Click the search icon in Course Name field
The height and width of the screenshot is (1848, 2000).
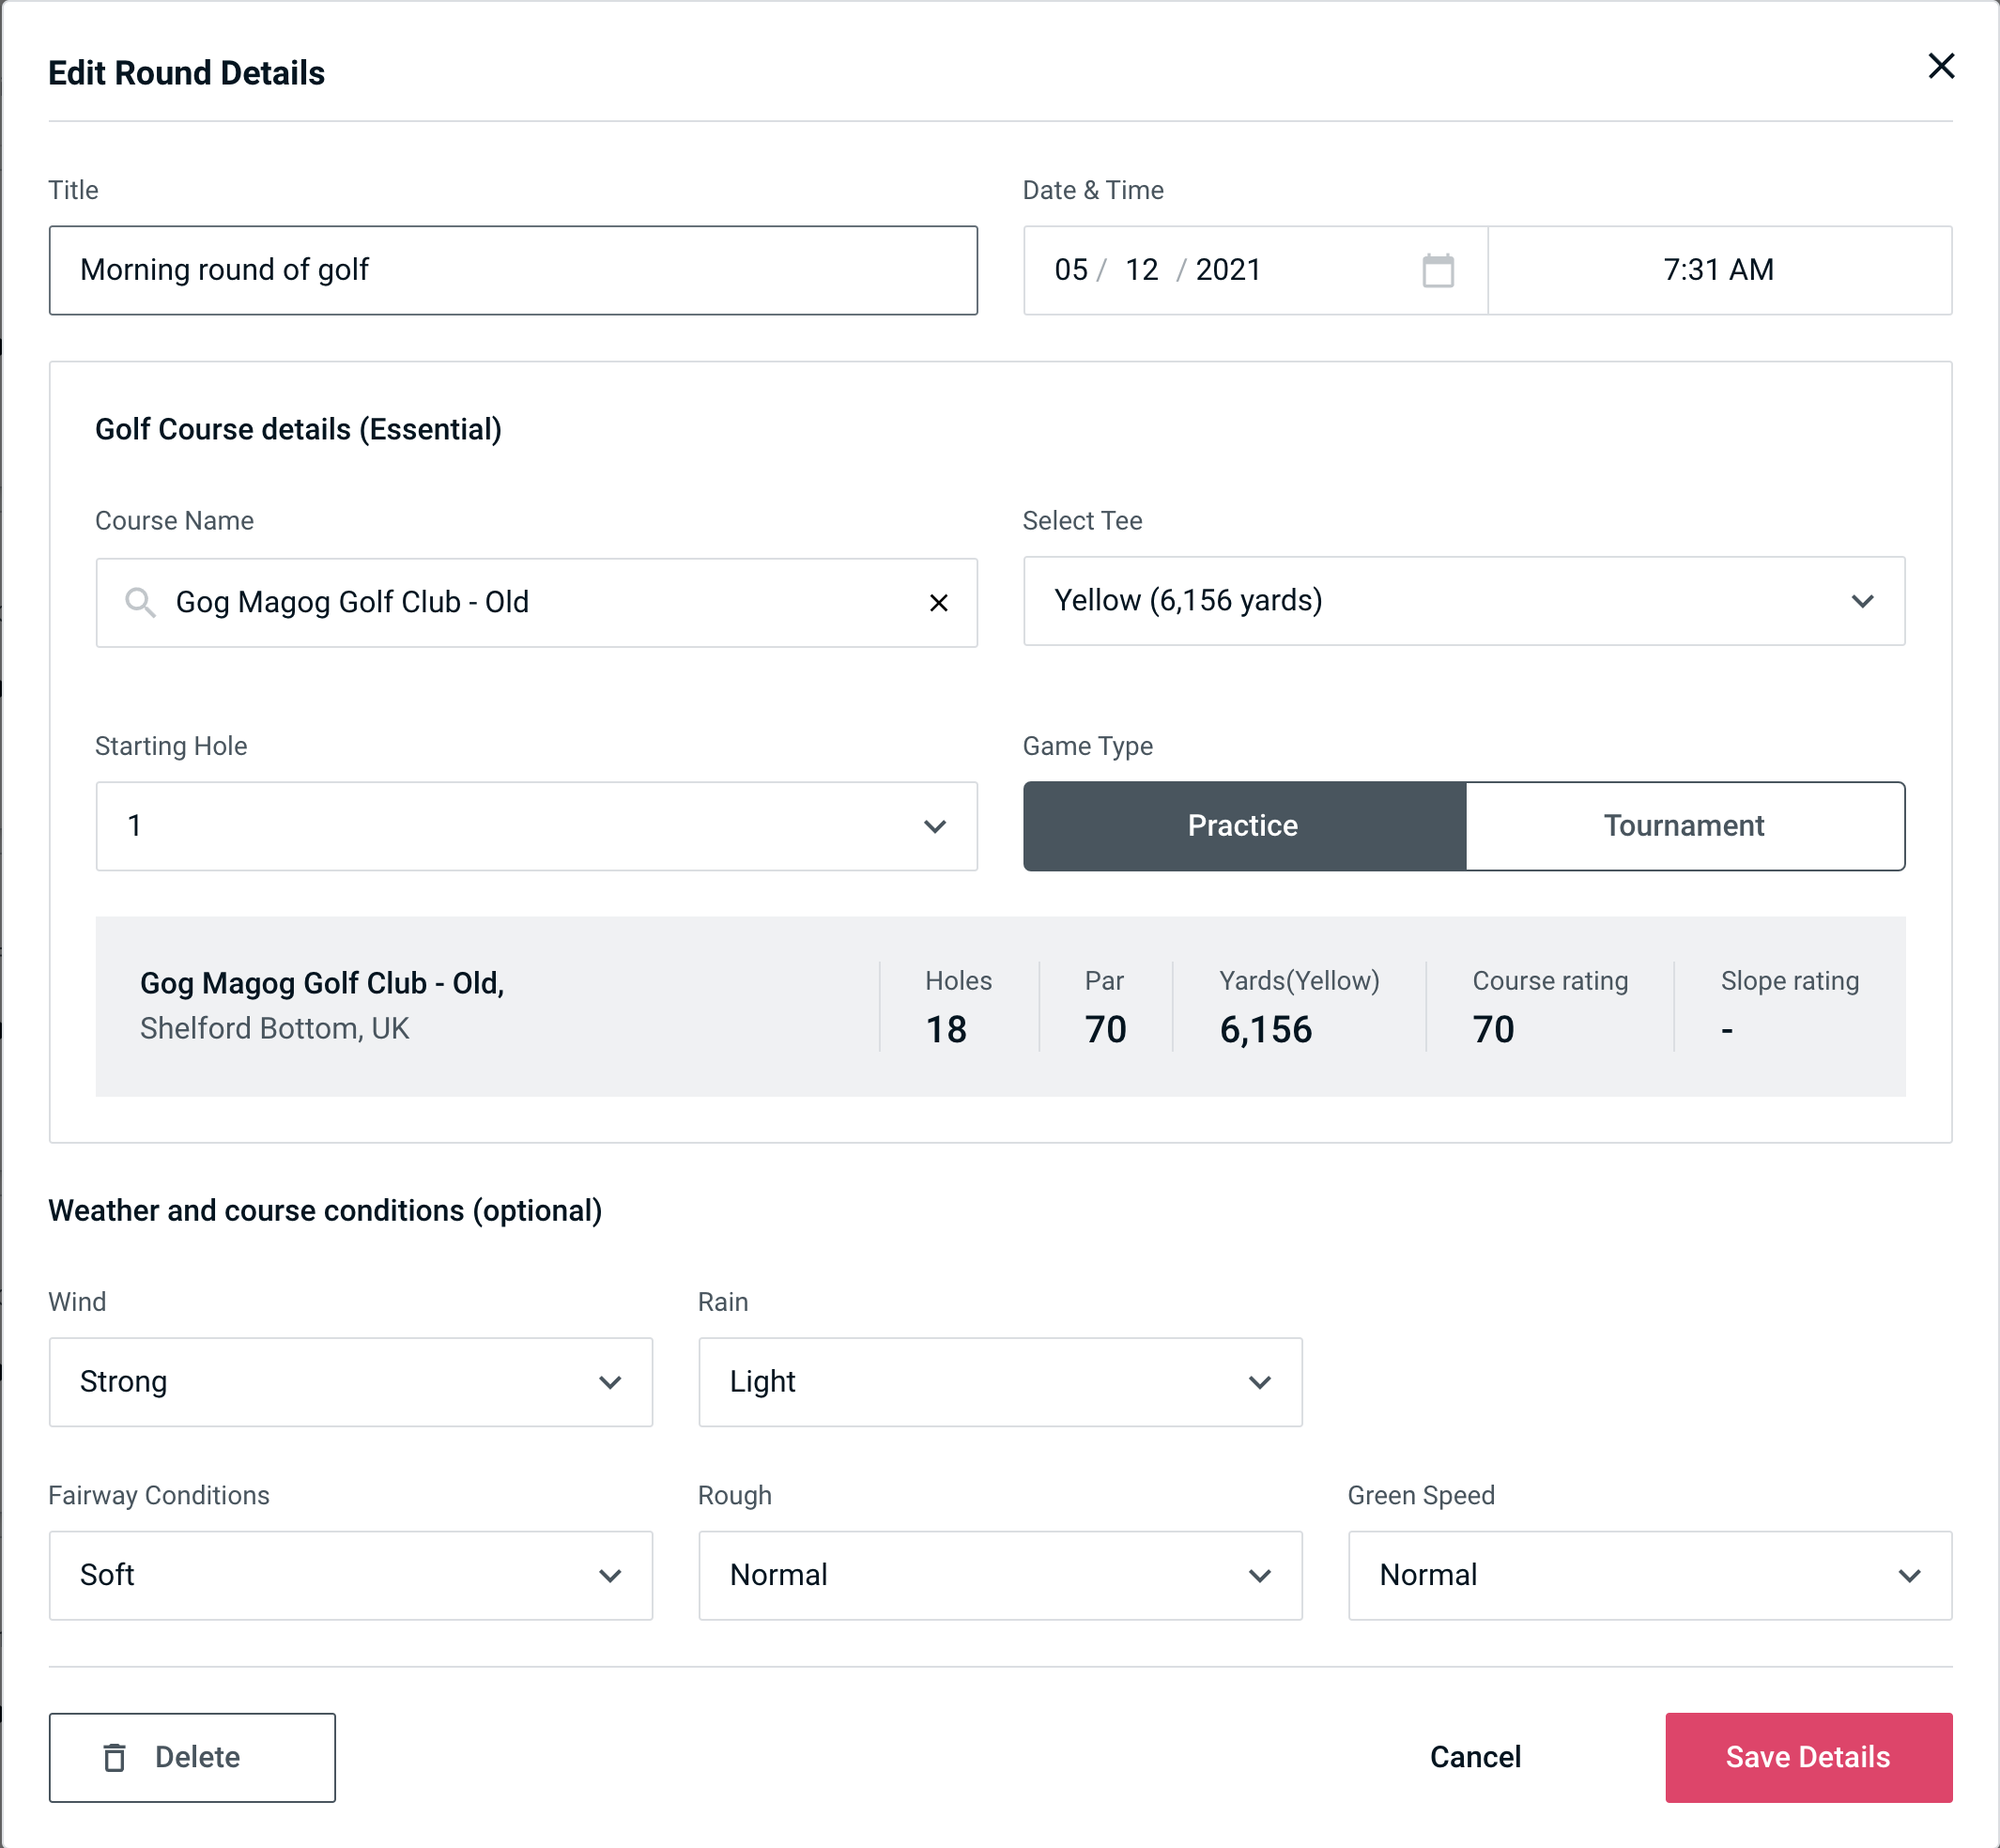tap(139, 601)
